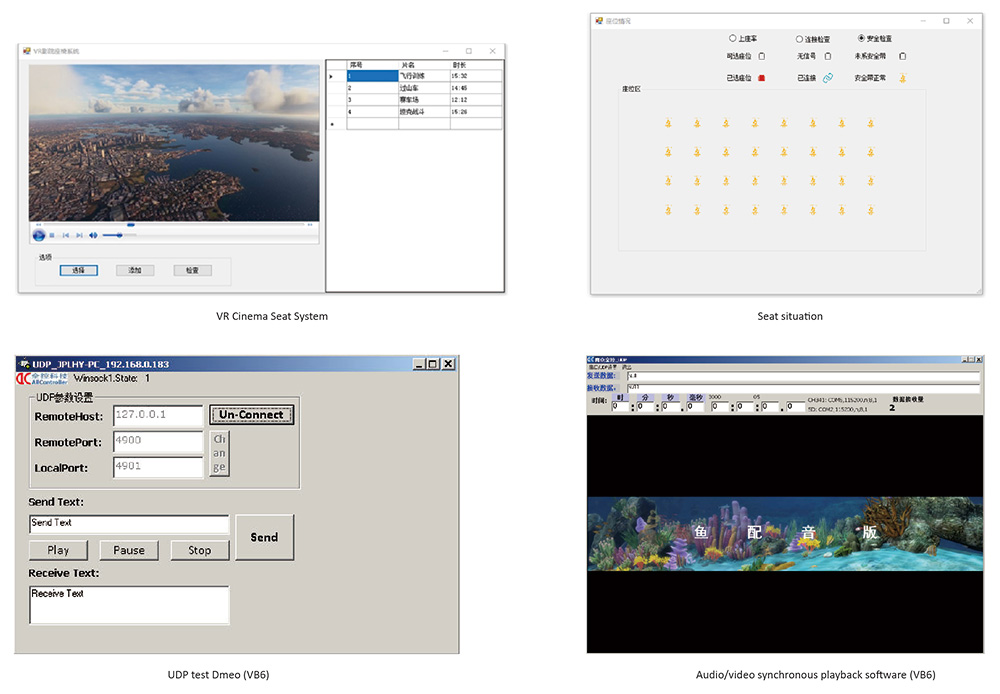Click last seat icon in top seat row
Image resolution: width=1000 pixels, height=694 pixels.
871,123
